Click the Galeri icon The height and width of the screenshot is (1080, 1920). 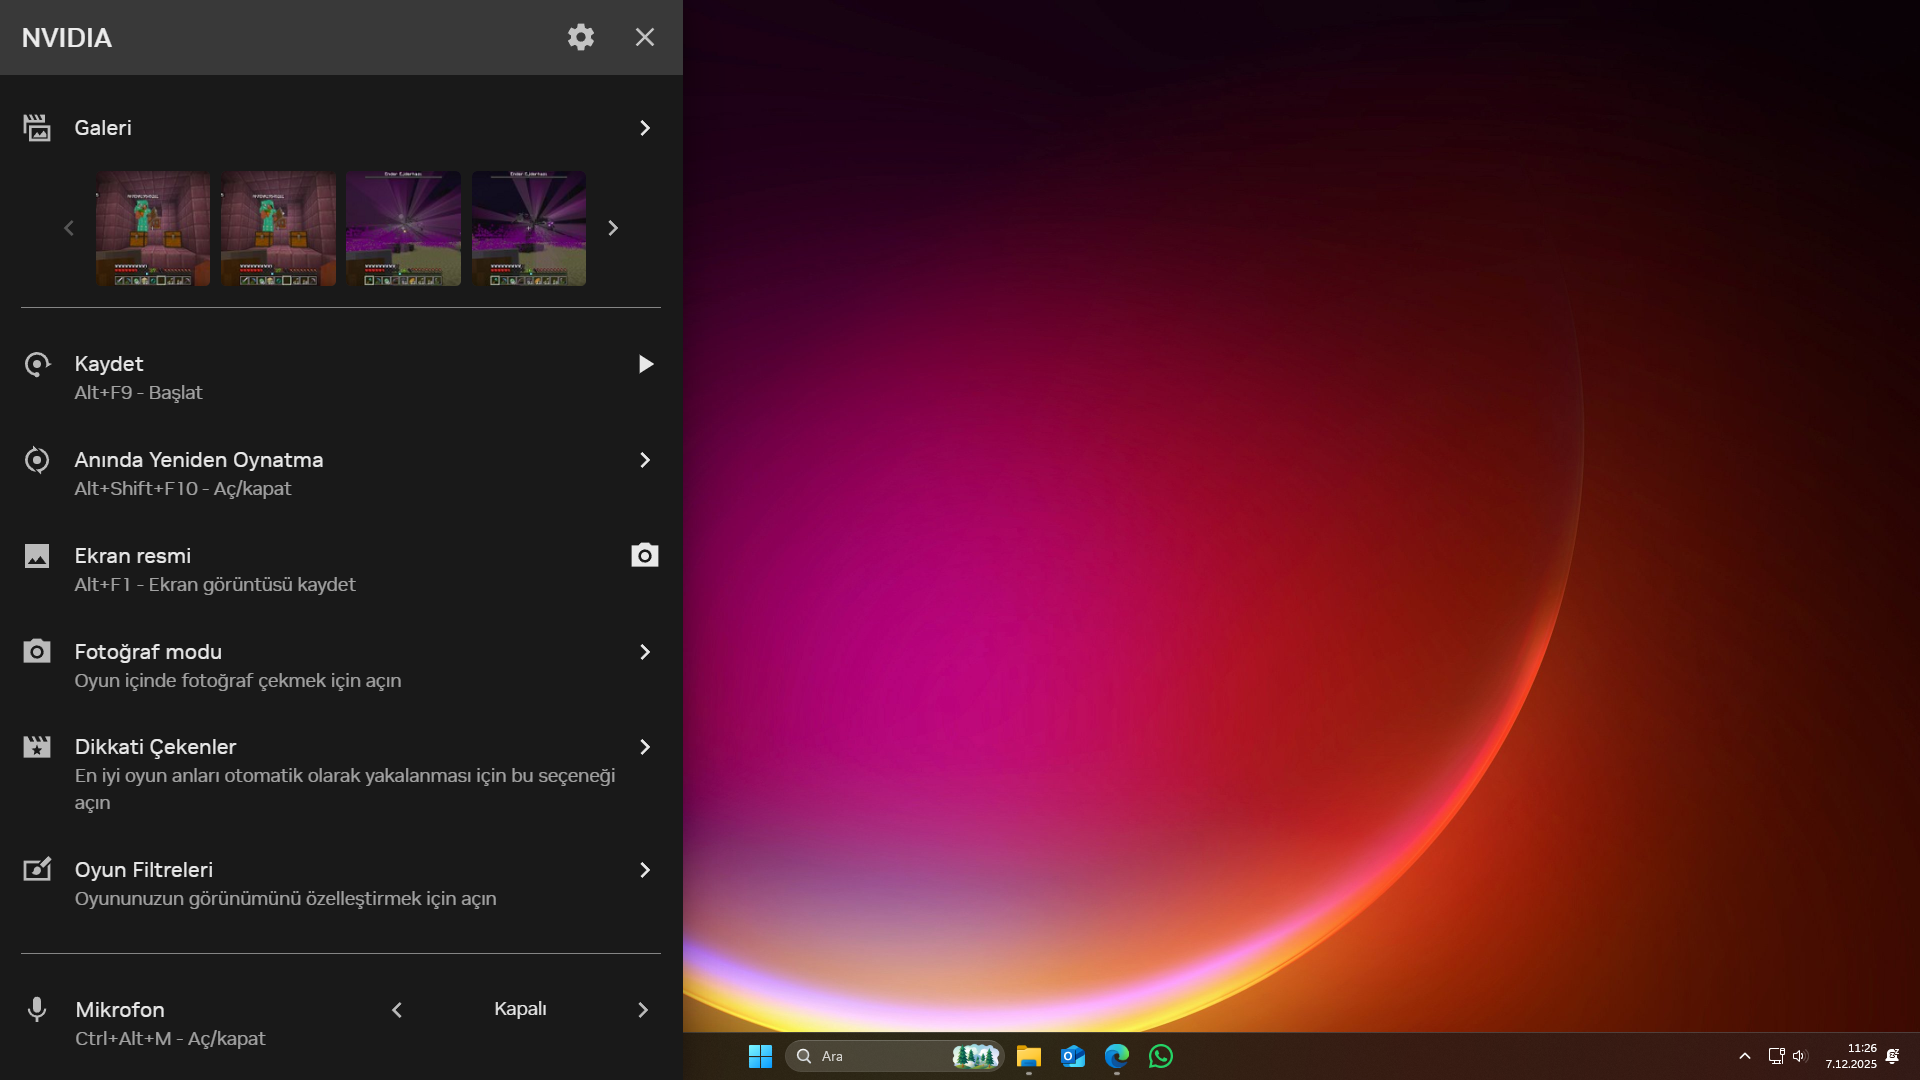click(37, 128)
